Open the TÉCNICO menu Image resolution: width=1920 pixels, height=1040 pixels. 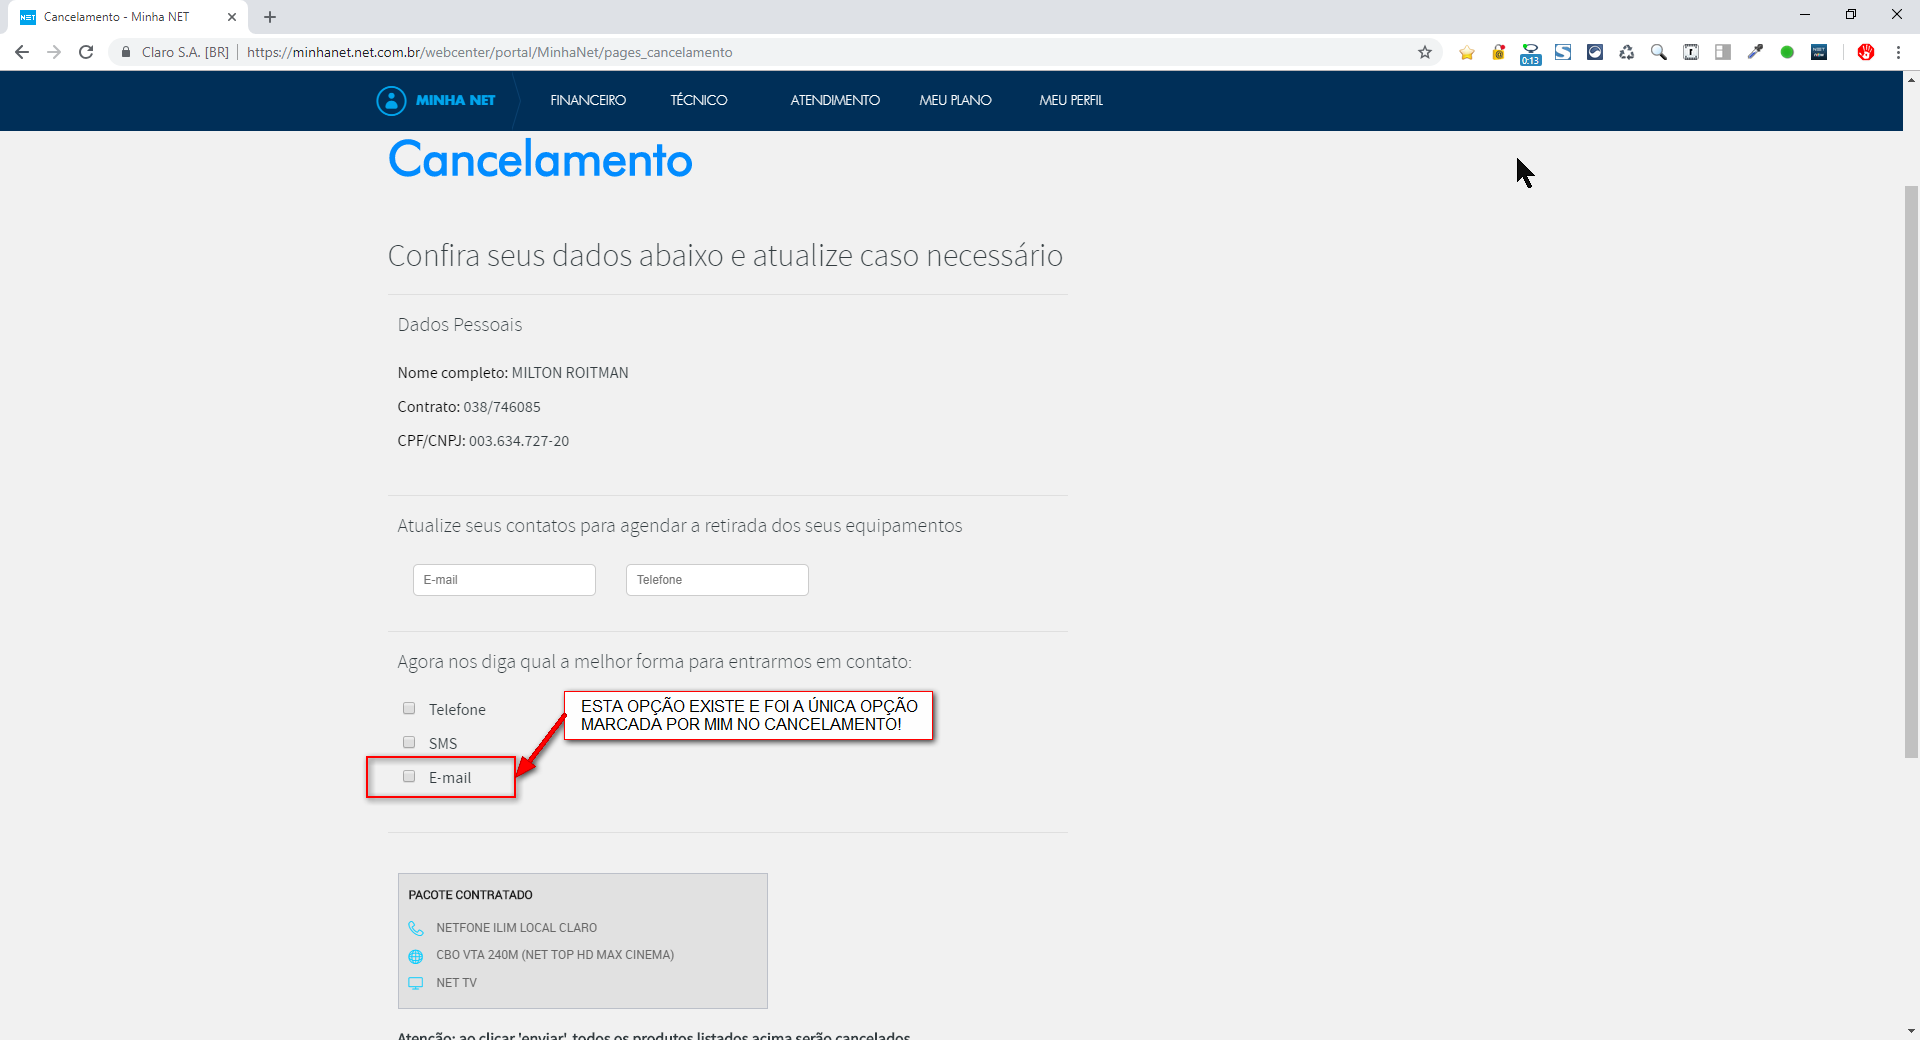(x=699, y=100)
